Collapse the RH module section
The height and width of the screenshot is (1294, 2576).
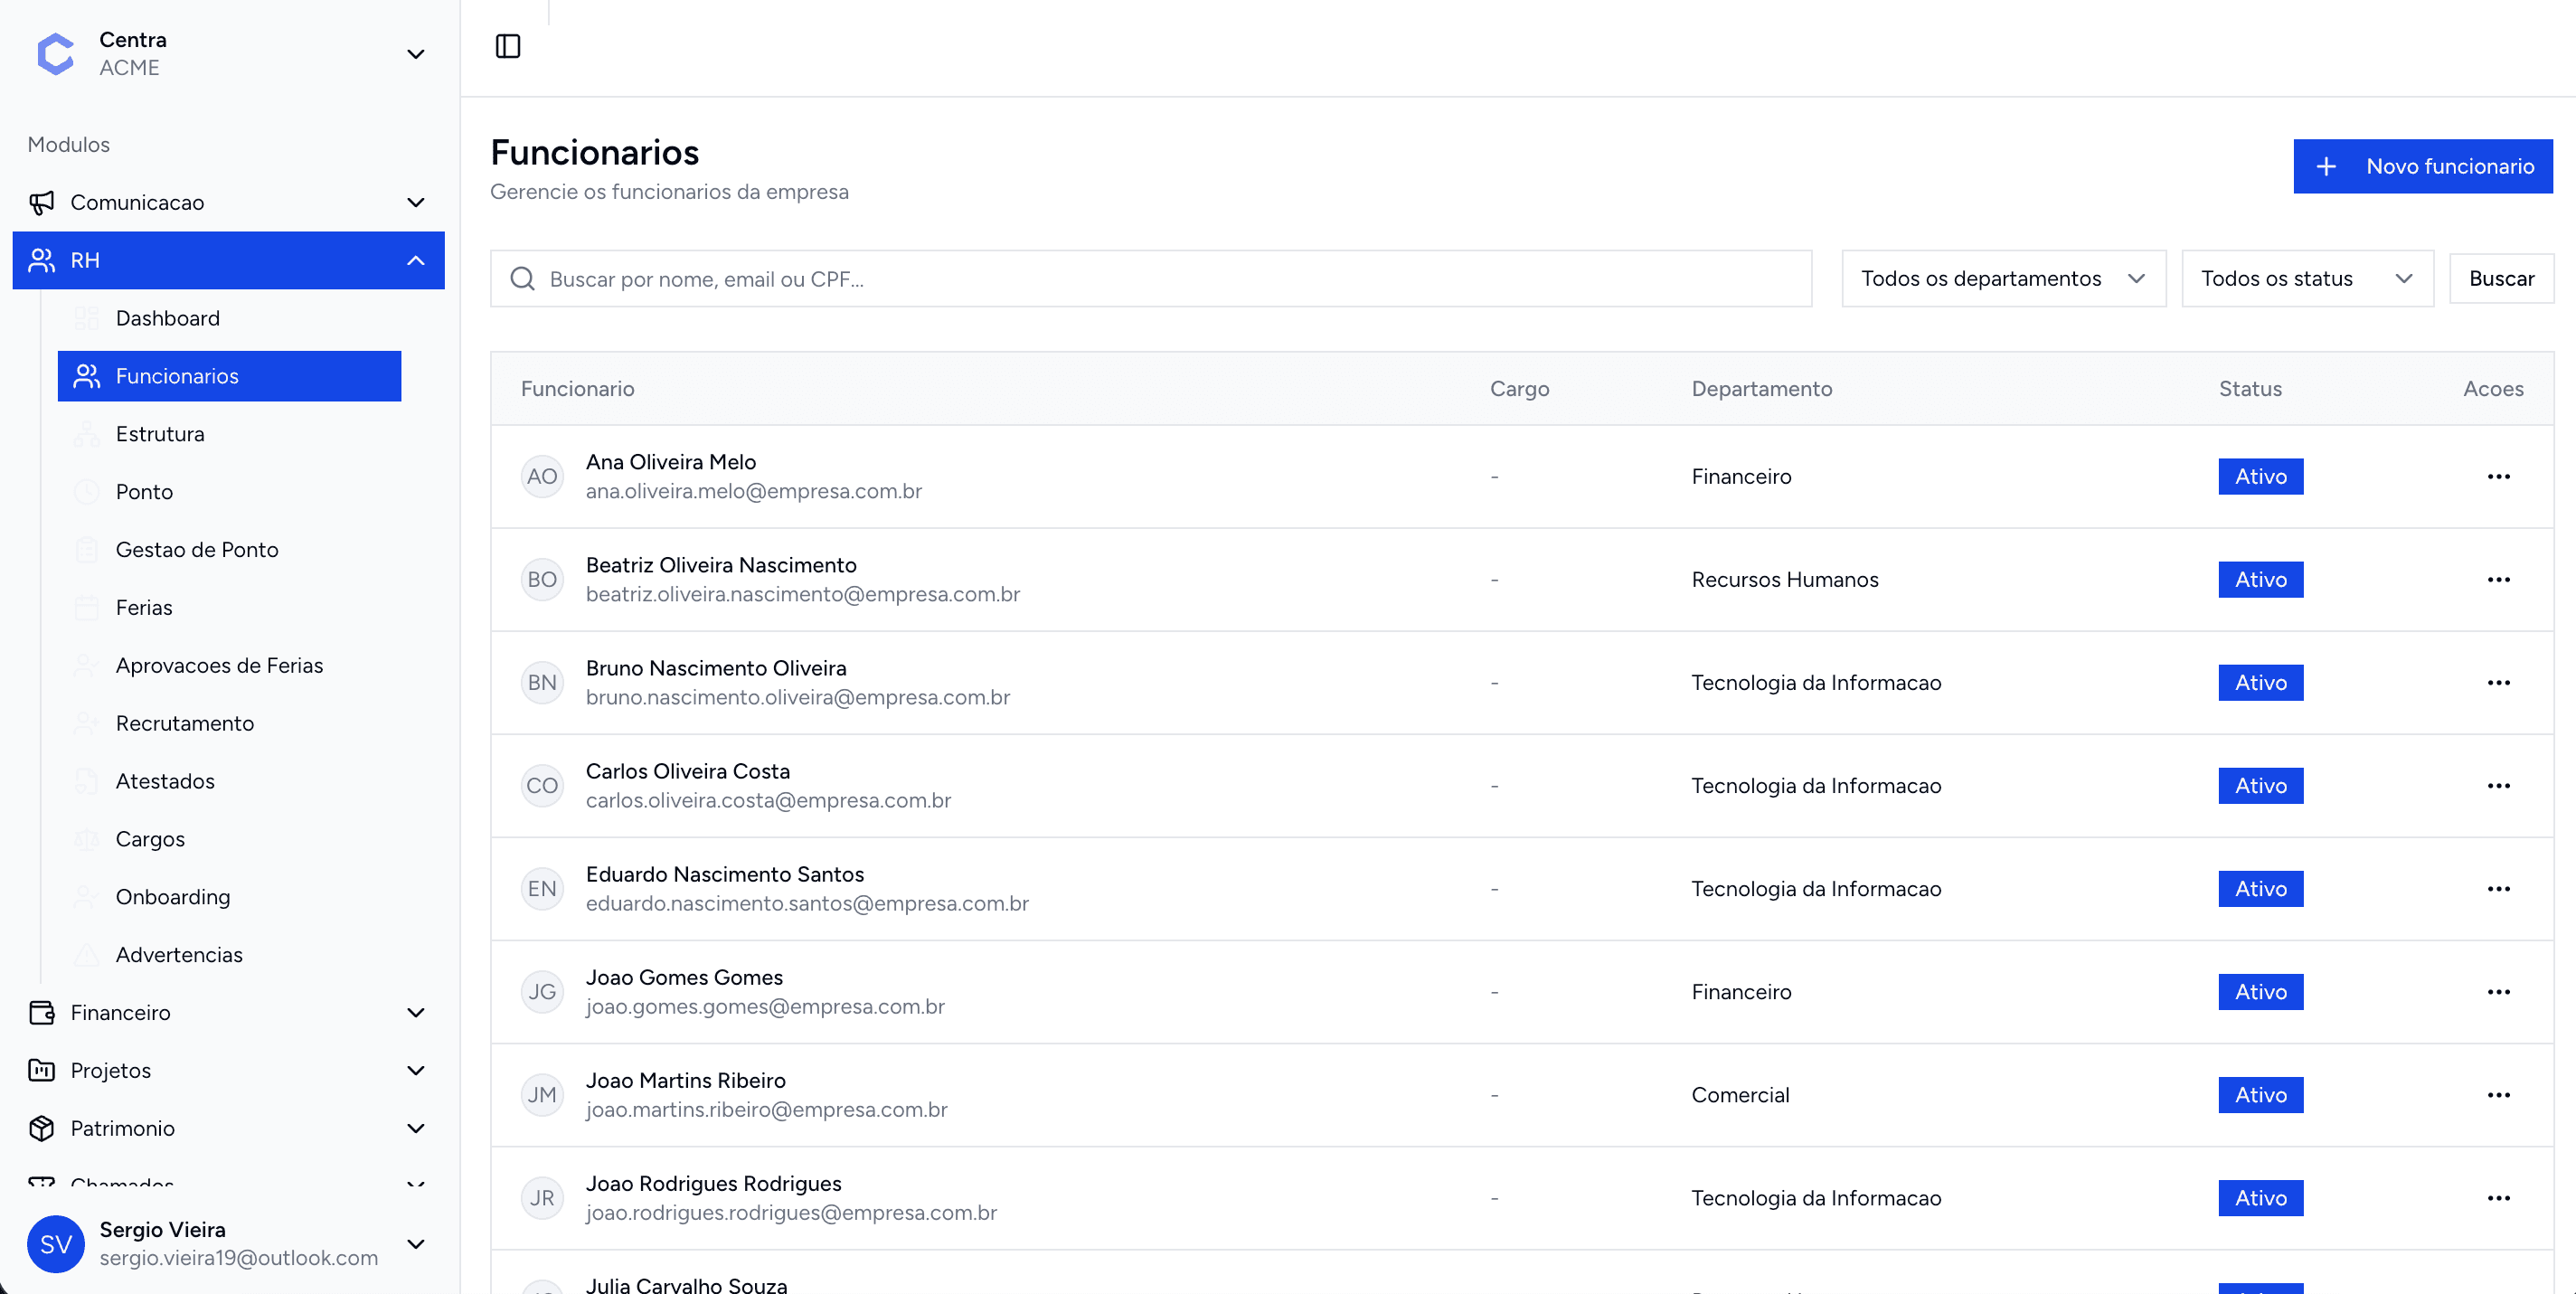[416, 260]
